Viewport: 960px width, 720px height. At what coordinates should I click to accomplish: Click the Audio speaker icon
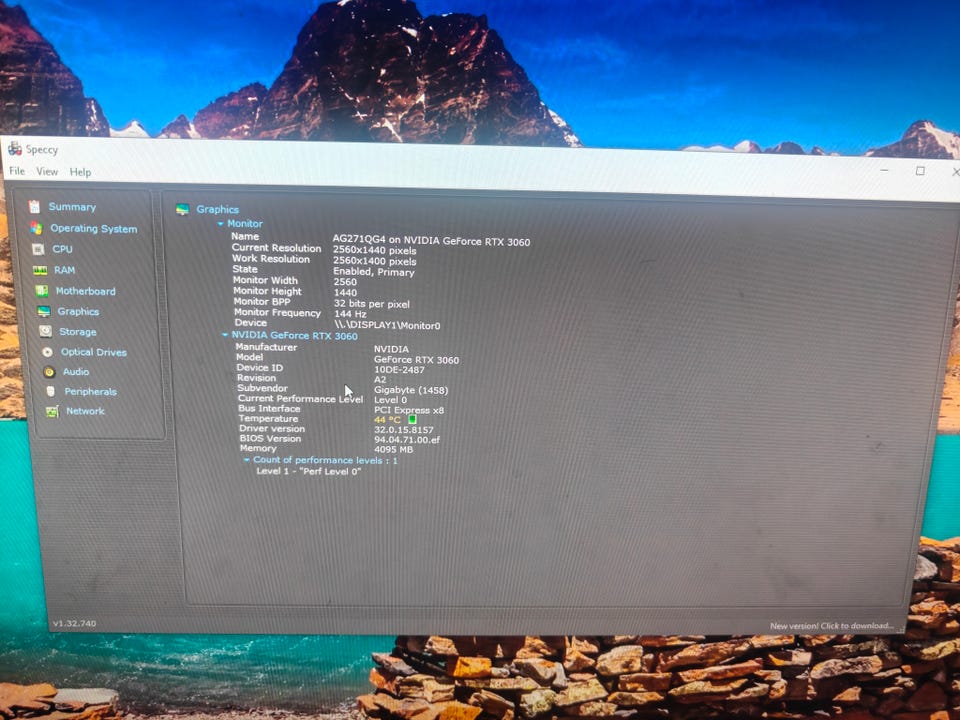[49, 372]
